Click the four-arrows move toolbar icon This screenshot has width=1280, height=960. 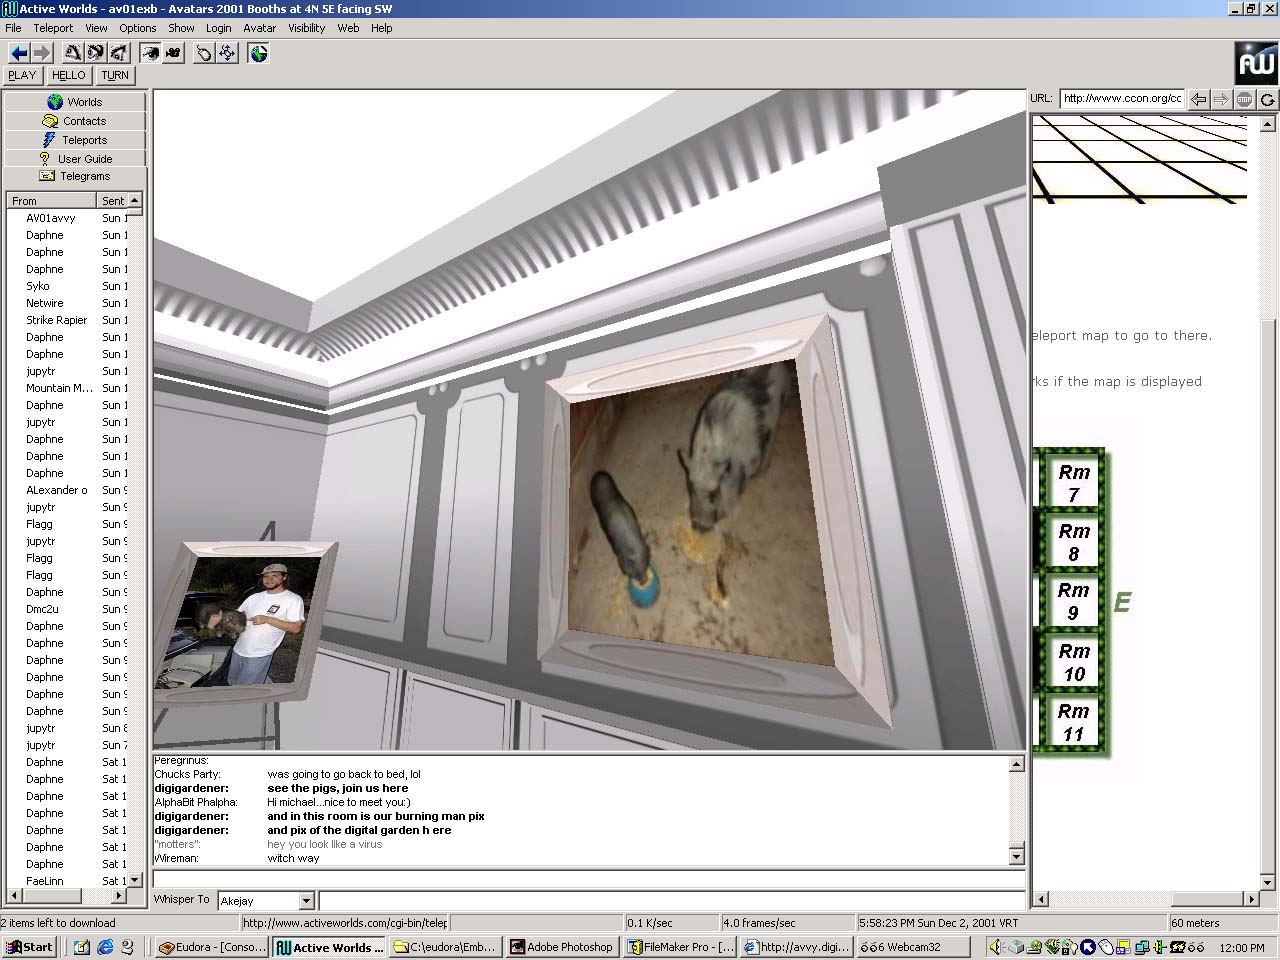(227, 53)
